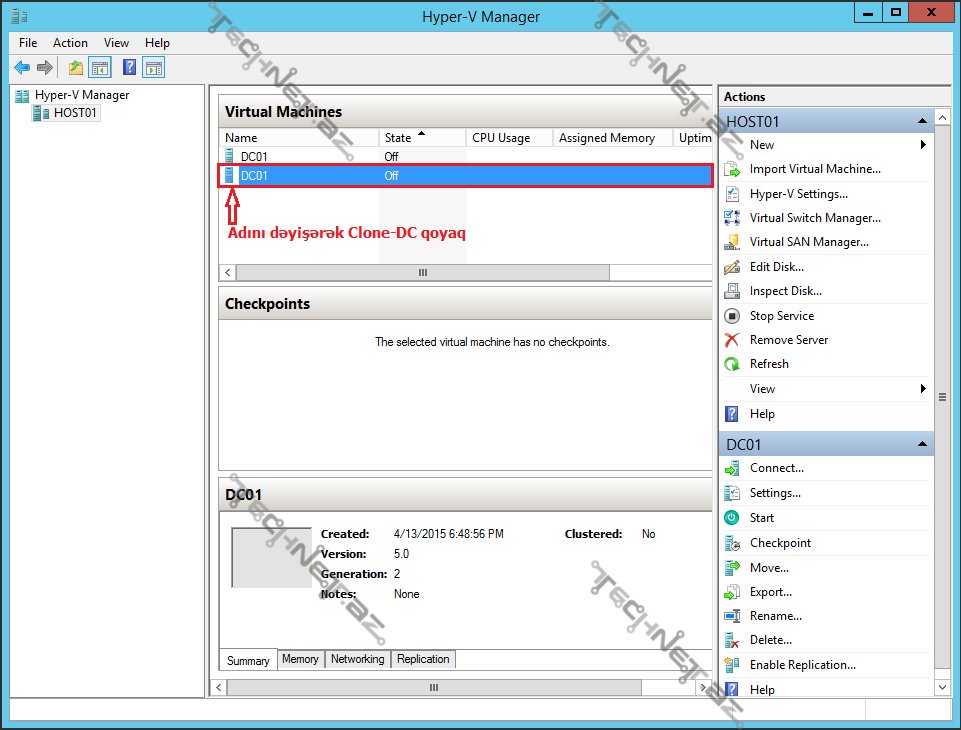Toggle the Action pane visibility
Screen dimensions: 961x730
153,67
